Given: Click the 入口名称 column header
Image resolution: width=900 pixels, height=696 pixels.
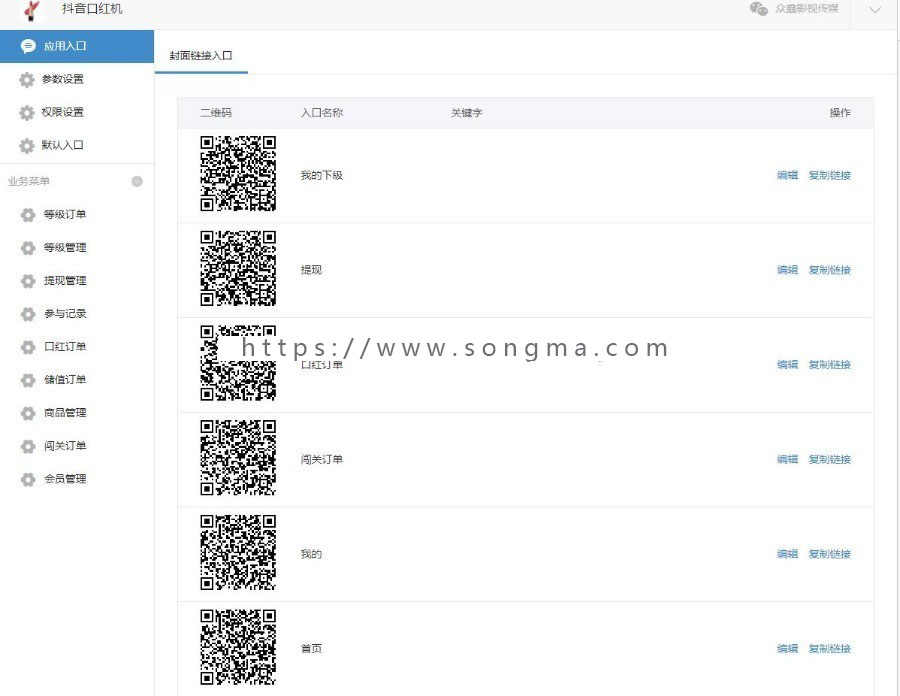Looking at the screenshot, I should click(322, 112).
